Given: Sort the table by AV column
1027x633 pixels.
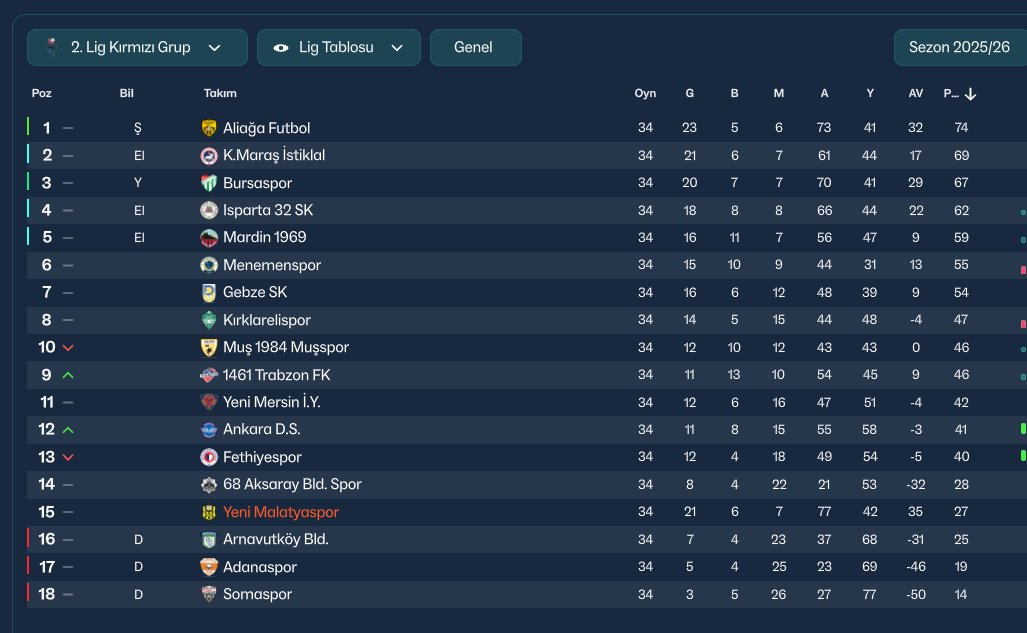Looking at the screenshot, I should pos(915,94).
